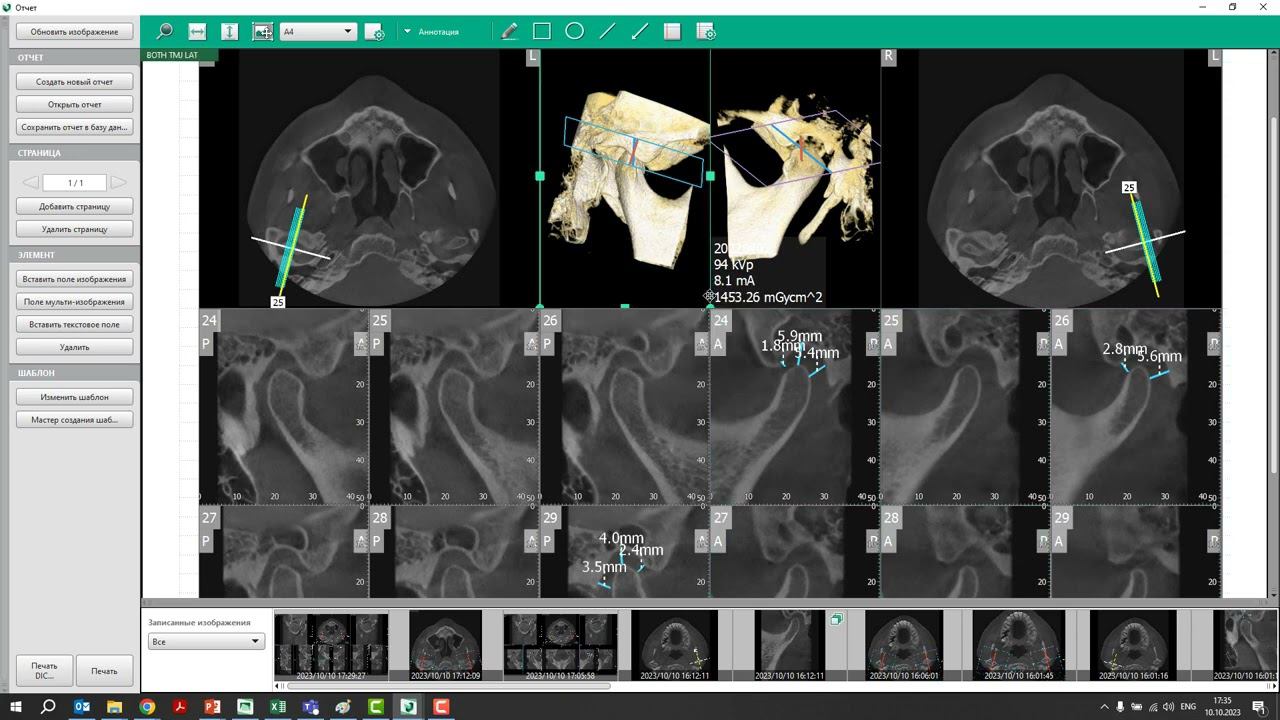Click Мастер создания шаблона button
This screenshot has height=720, width=1280.
tap(74, 420)
